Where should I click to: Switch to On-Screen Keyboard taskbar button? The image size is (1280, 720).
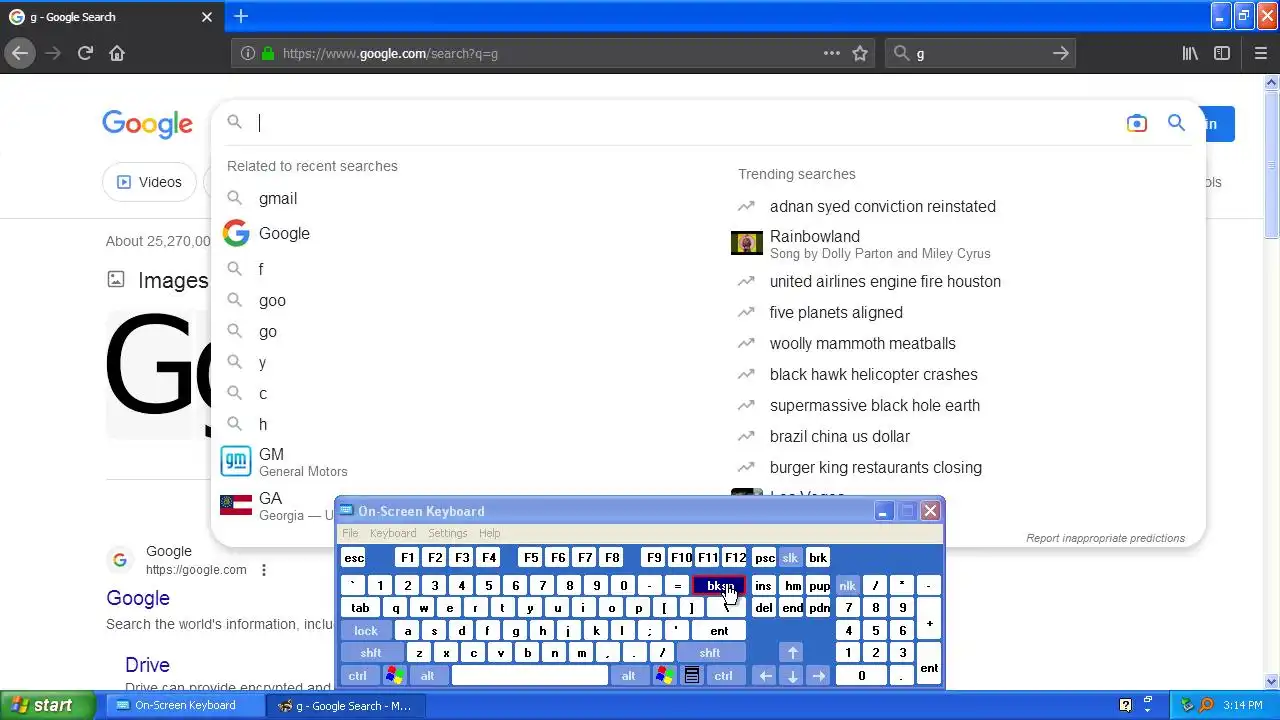(185, 705)
